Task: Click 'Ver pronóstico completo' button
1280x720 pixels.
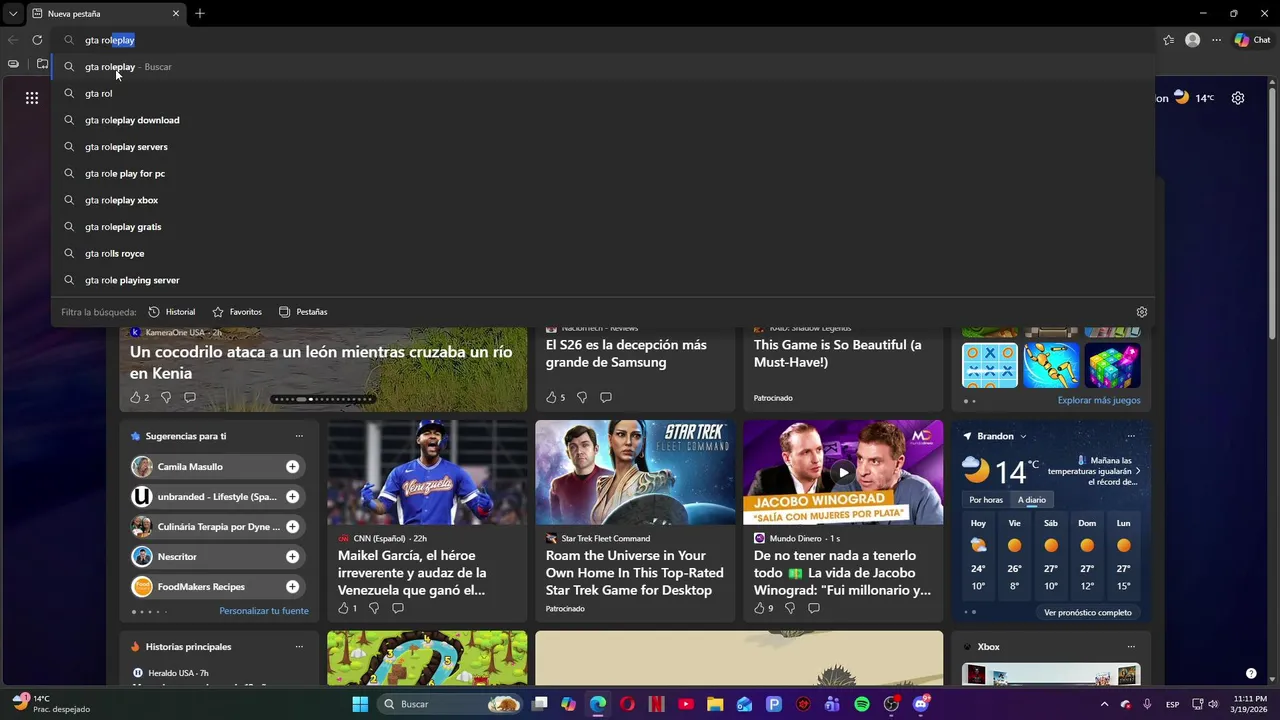Action: pyautogui.click(x=1088, y=612)
